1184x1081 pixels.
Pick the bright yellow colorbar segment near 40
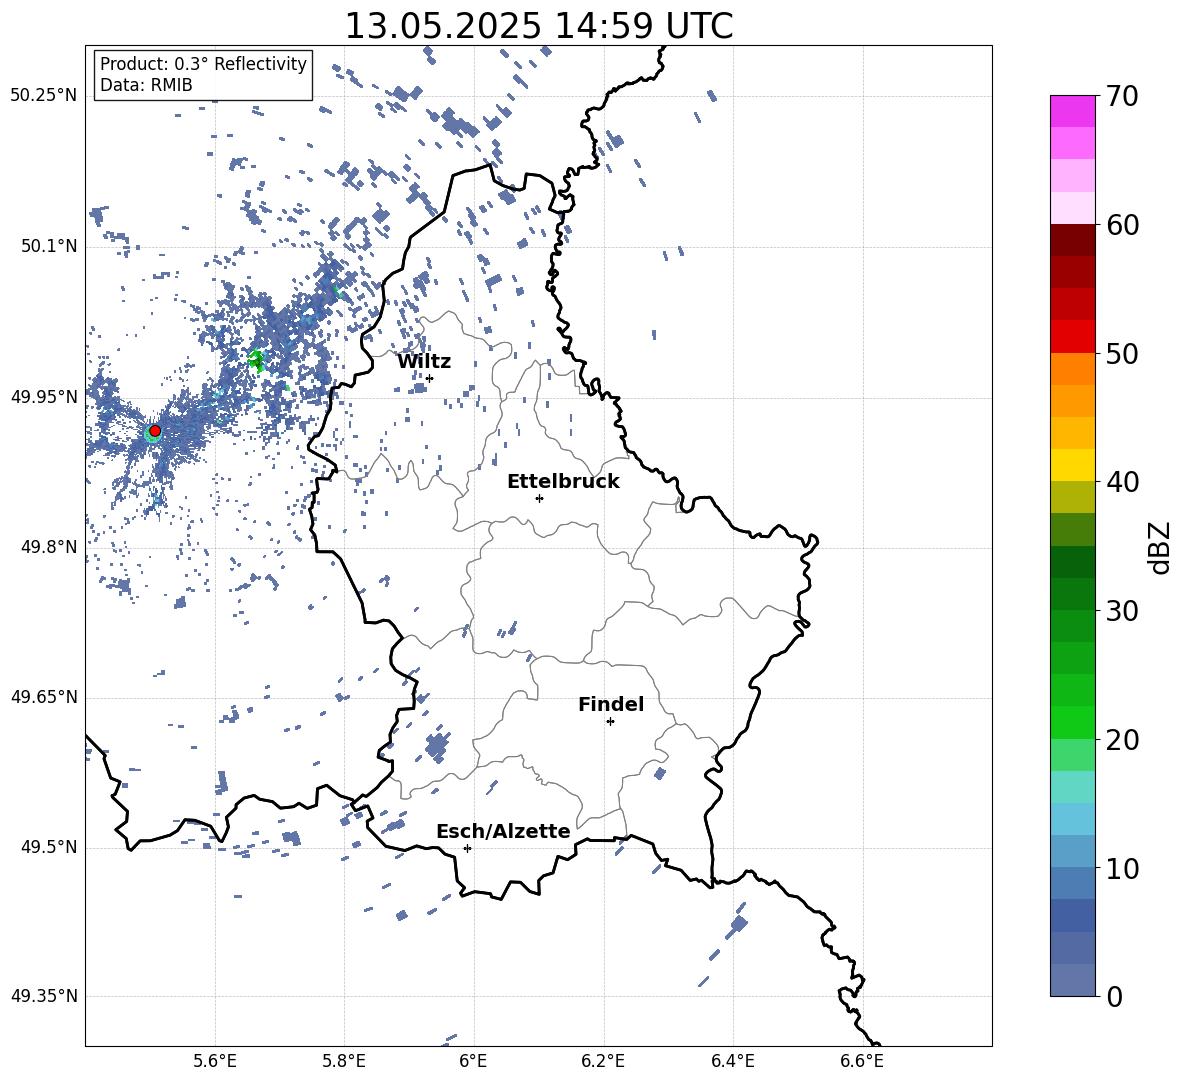tap(1072, 465)
